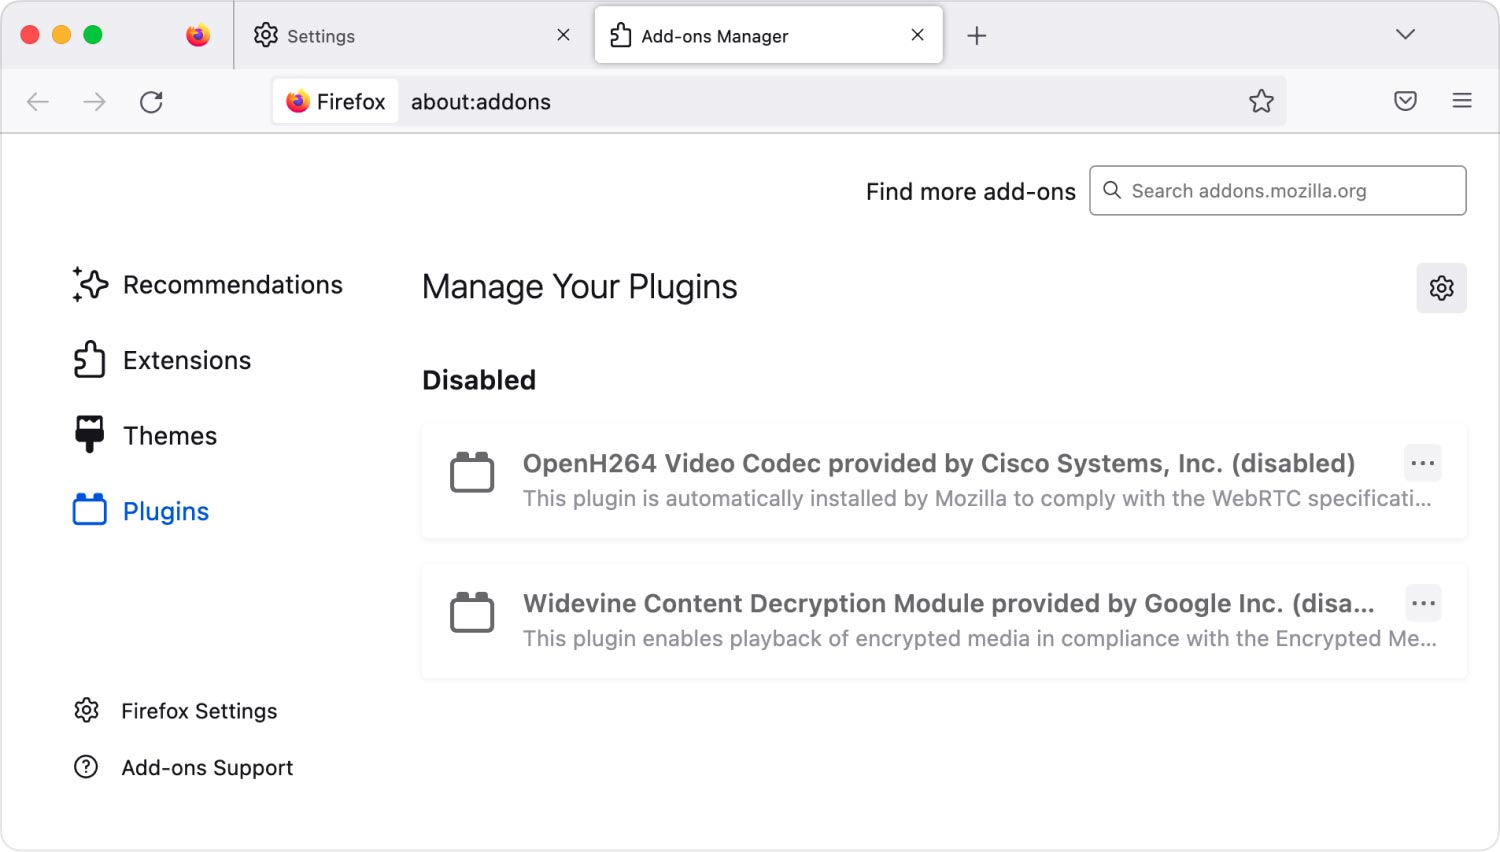The width and height of the screenshot is (1500, 852).
Task: Click the magnifier icon in add-ons search
Action: coord(1111,190)
